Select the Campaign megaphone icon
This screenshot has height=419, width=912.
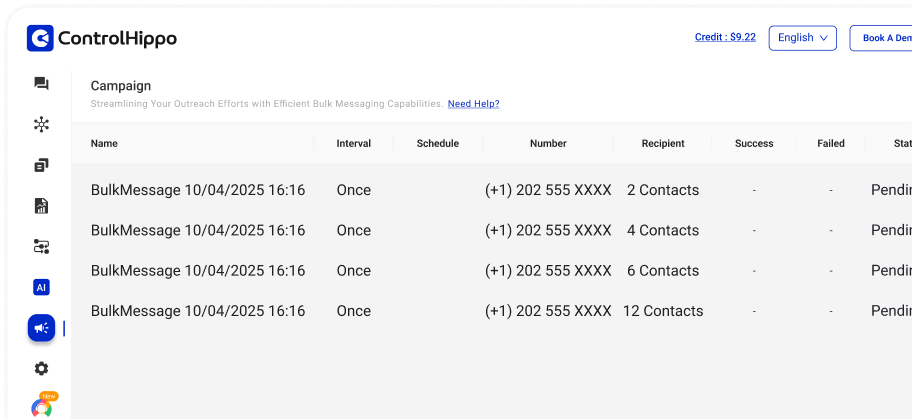(41, 328)
